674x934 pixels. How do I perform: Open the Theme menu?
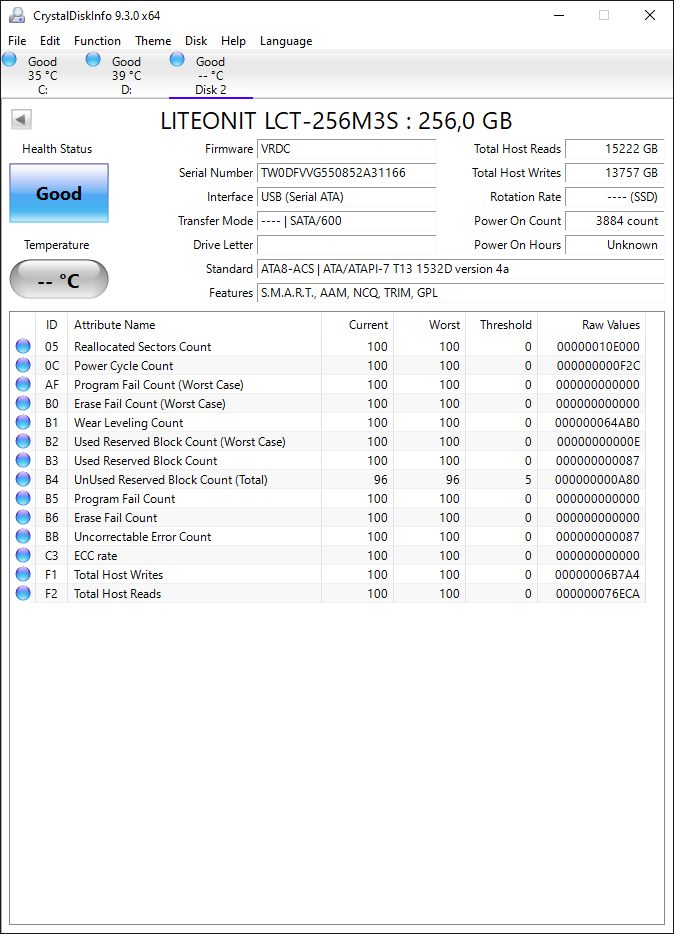153,41
